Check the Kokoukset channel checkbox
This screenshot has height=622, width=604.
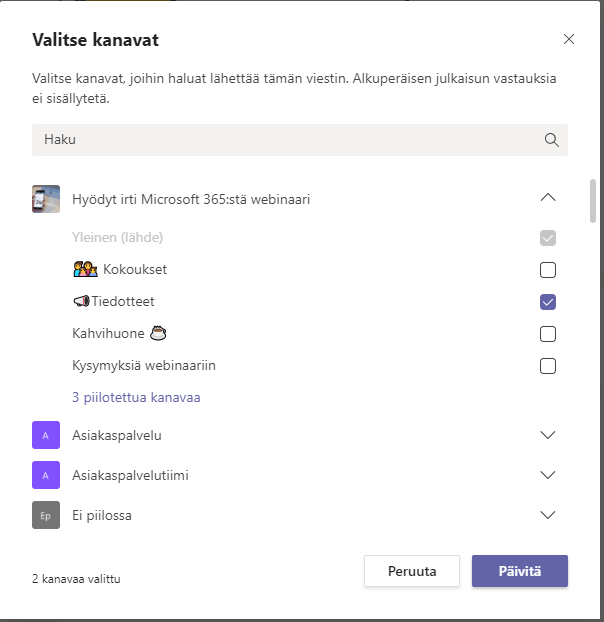pos(547,270)
